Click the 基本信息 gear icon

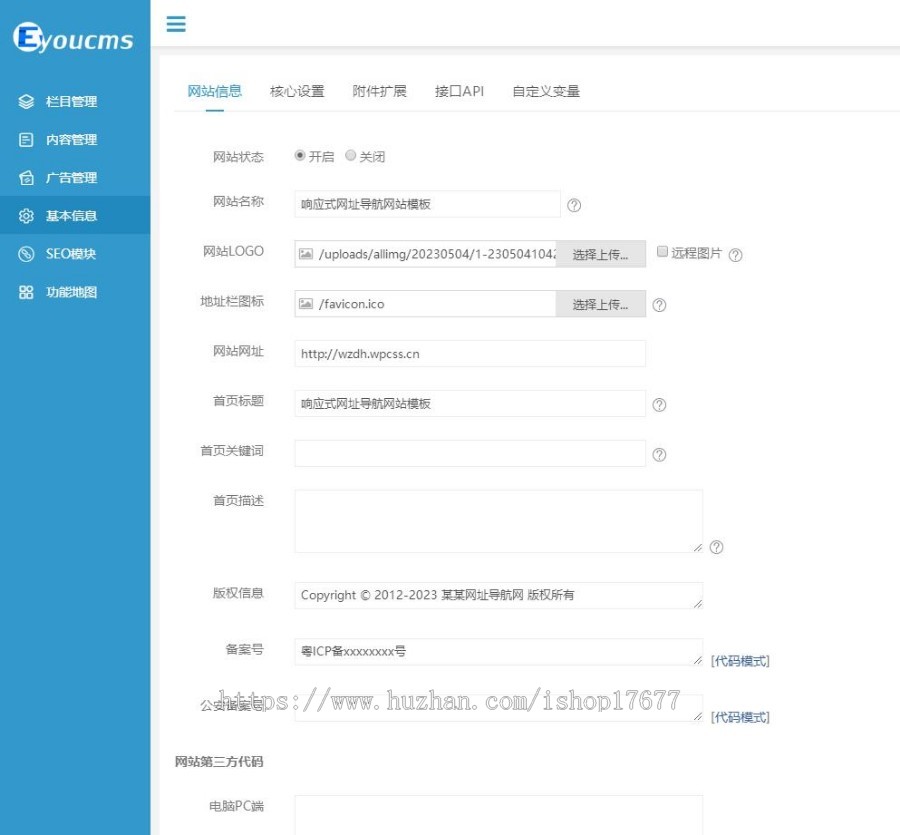coord(26,216)
